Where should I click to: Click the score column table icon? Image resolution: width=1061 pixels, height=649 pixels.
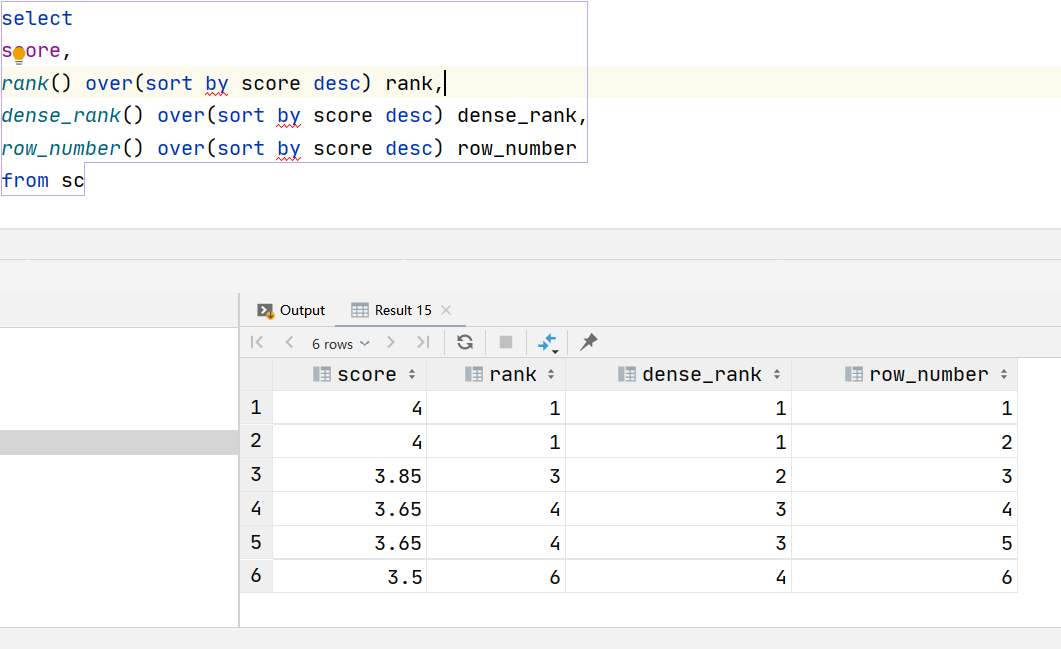click(322, 374)
